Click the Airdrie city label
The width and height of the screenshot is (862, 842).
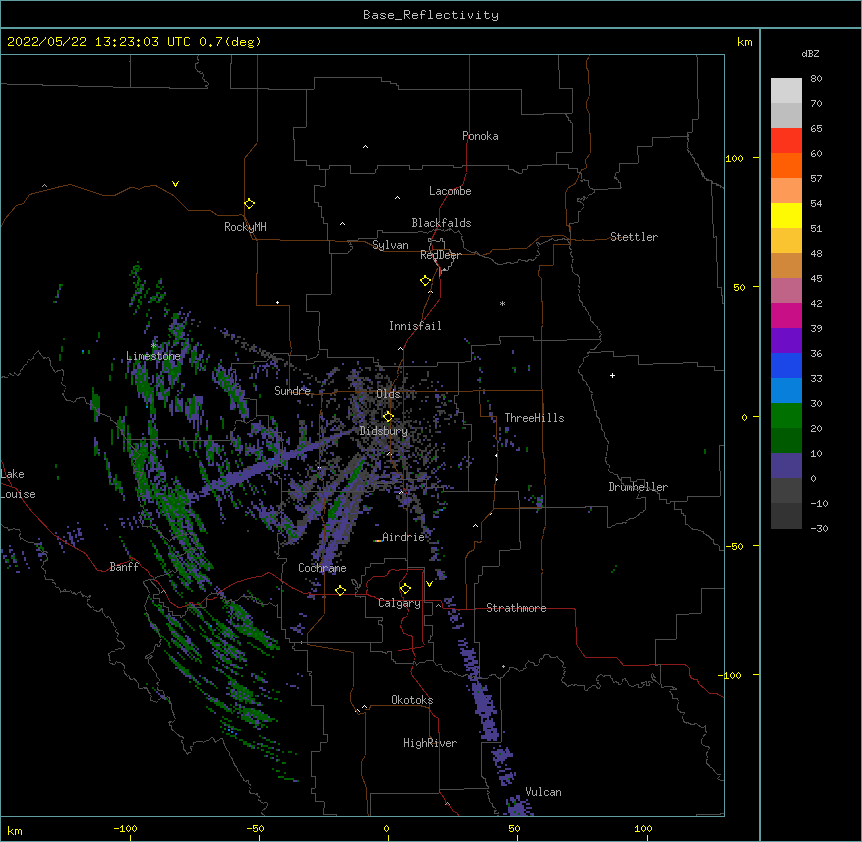point(403,537)
